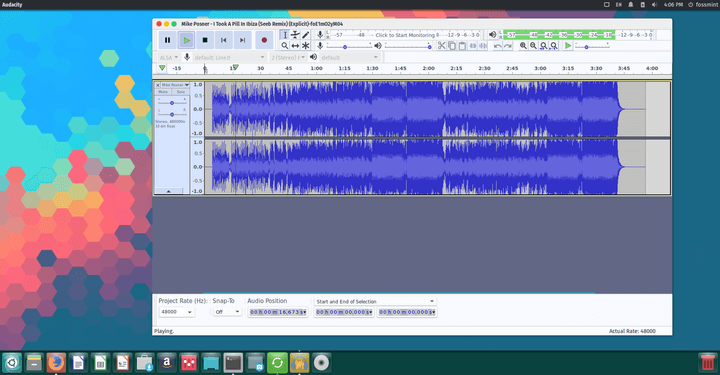Adjust the playback speed slider
The width and height of the screenshot is (720, 375).
[592, 46]
